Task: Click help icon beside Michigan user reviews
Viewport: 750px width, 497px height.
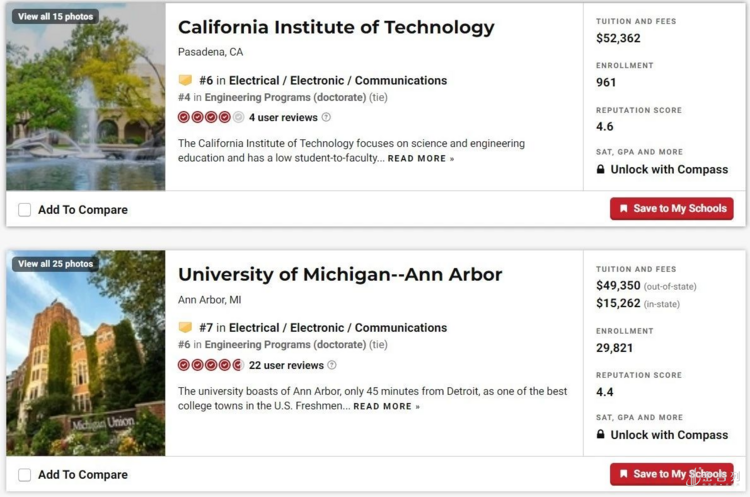Action: 332,365
